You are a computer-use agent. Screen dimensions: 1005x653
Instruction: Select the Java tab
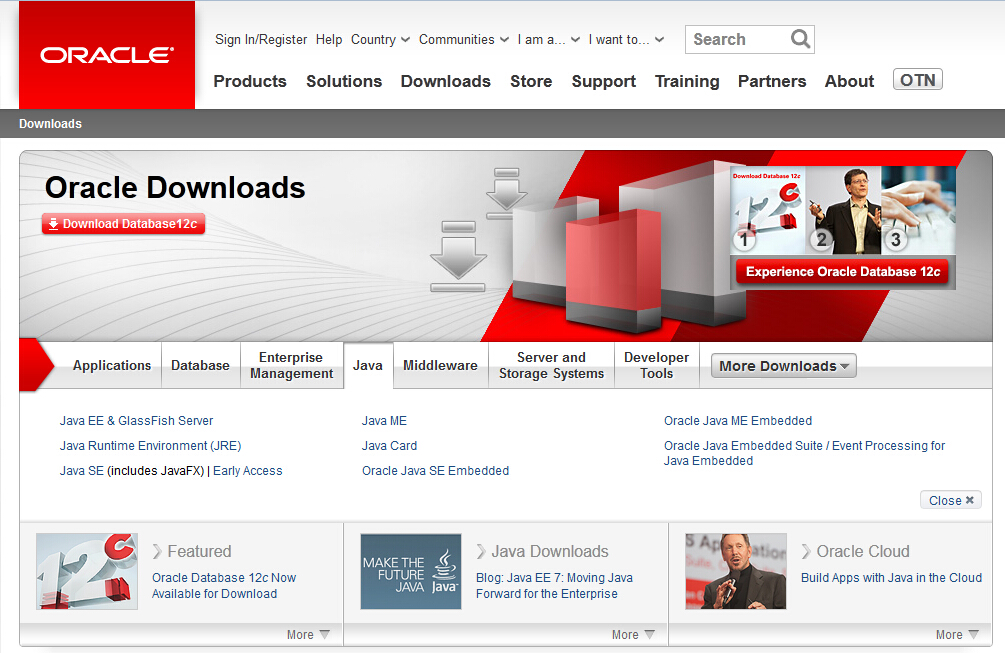[x=368, y=365]
